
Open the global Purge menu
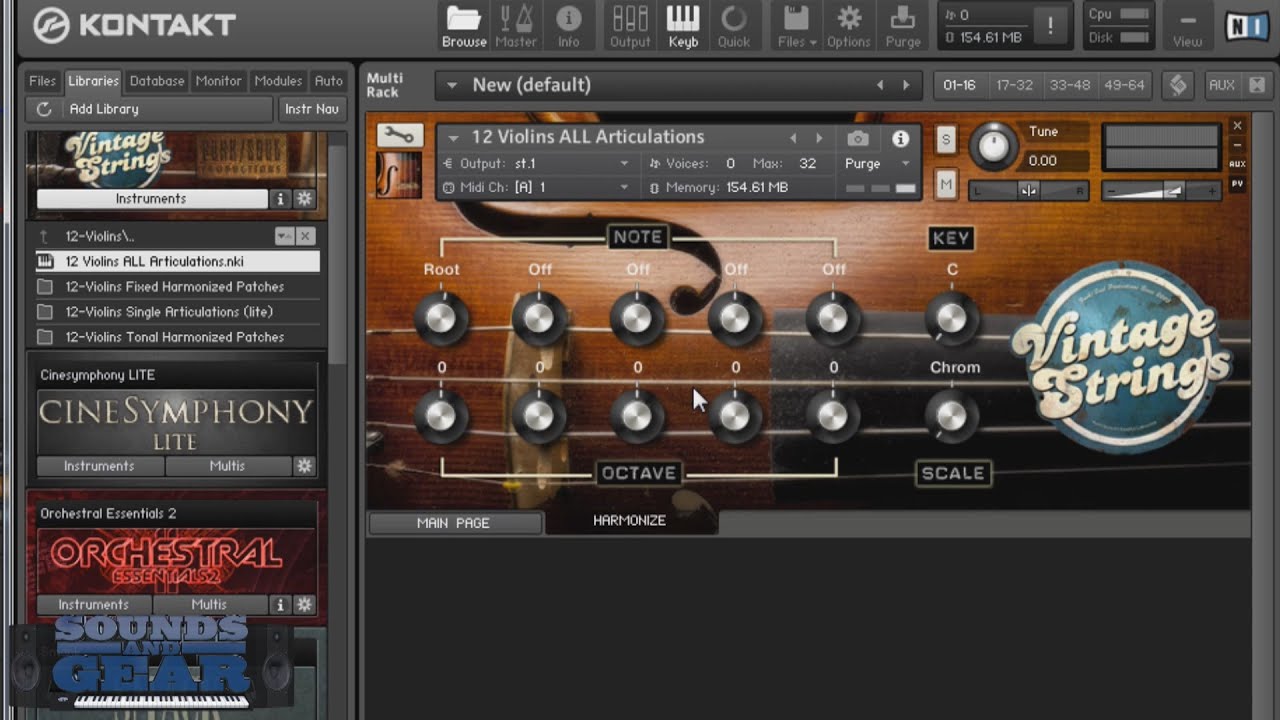pyautogui.click(x=903, y=26)
